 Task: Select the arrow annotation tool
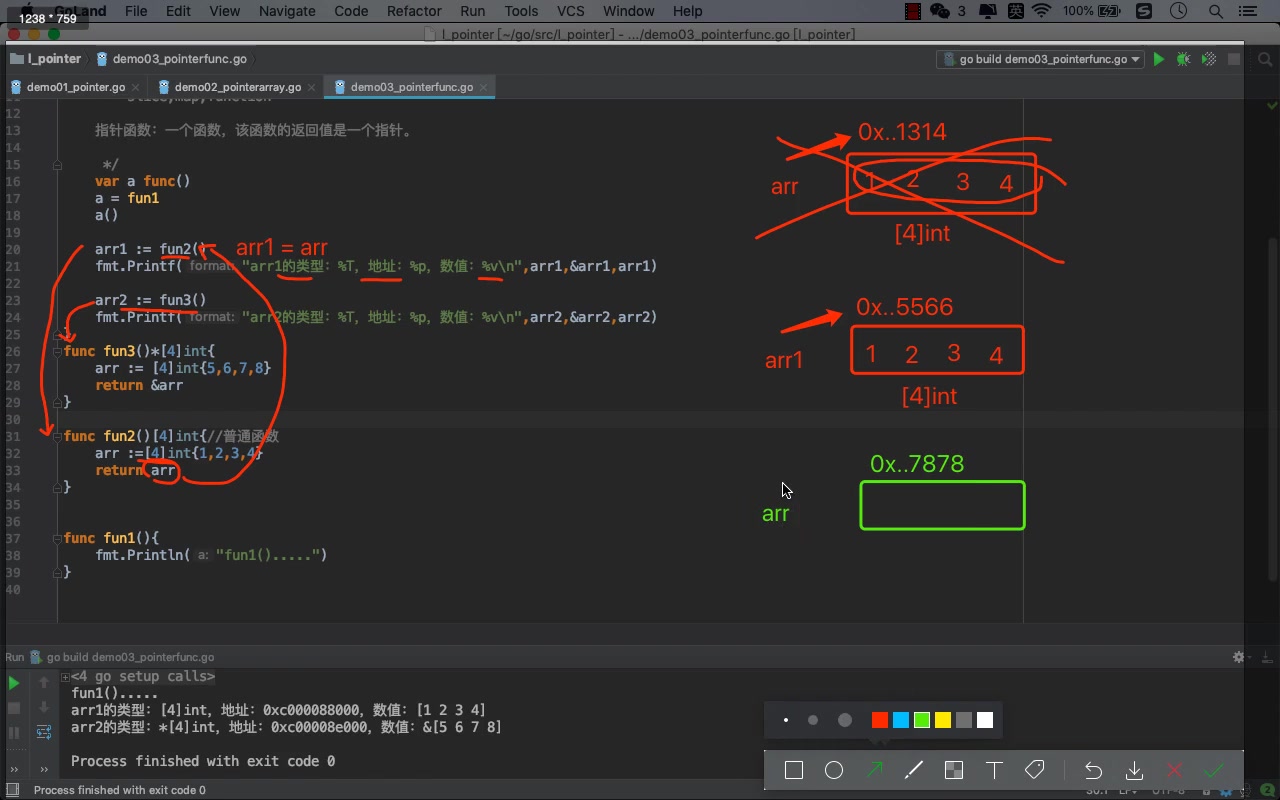(x=875, y=770)
